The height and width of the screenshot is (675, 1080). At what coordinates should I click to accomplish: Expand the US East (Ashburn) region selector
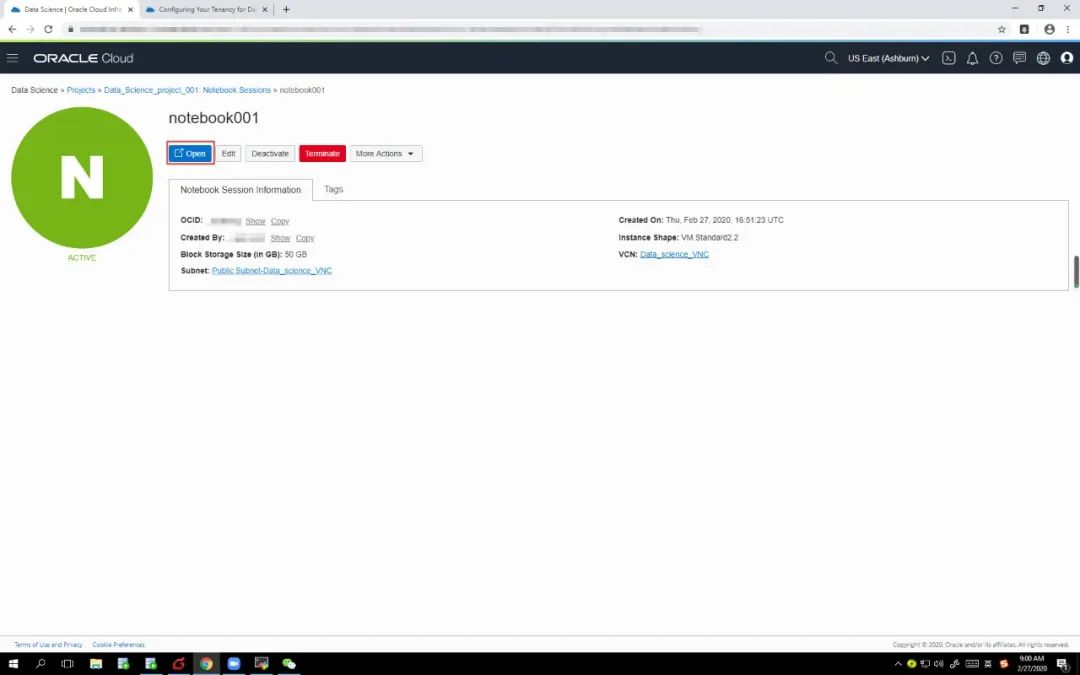[x=888, y=59]
